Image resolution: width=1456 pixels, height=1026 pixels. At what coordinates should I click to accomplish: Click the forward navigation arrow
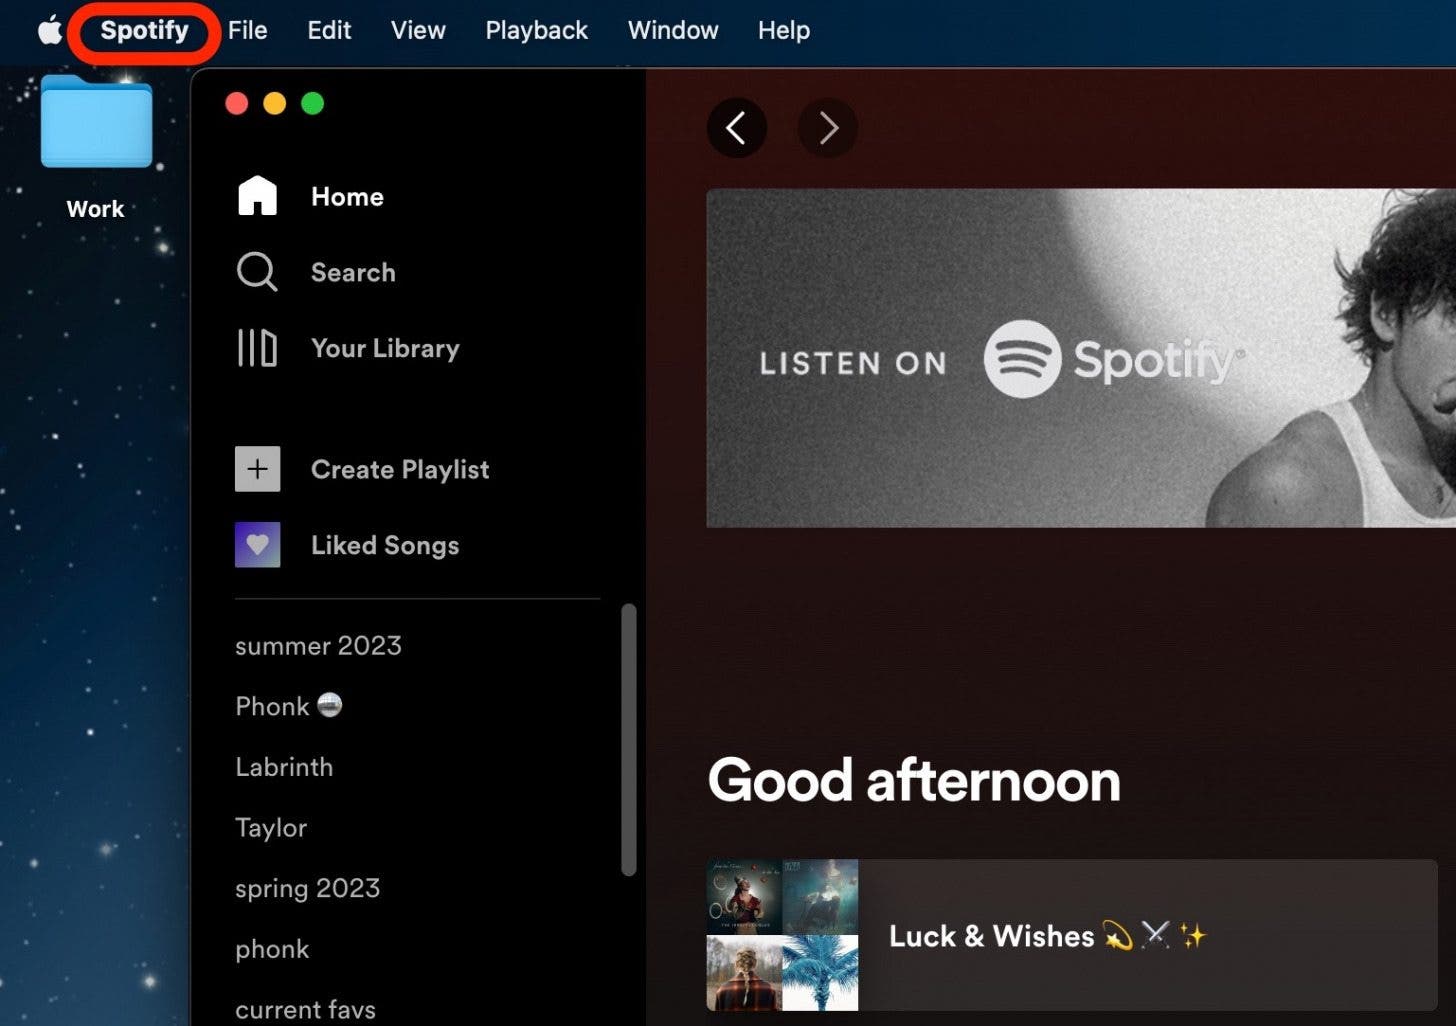pyautogui.click(x=827, y=128)
